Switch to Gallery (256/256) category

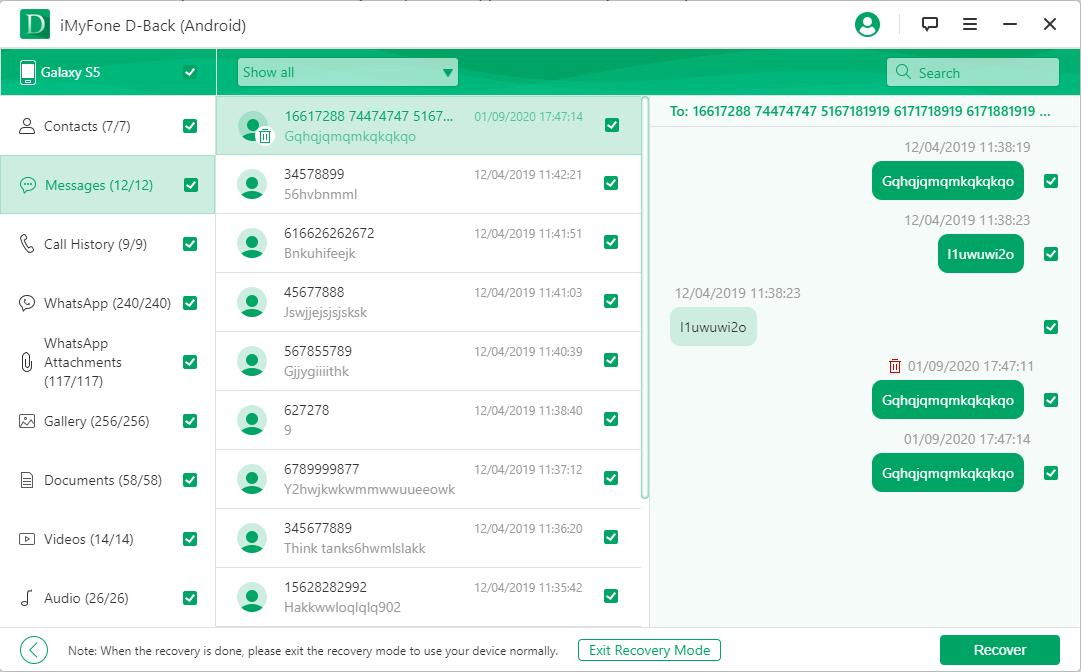[x=96, y=421]
